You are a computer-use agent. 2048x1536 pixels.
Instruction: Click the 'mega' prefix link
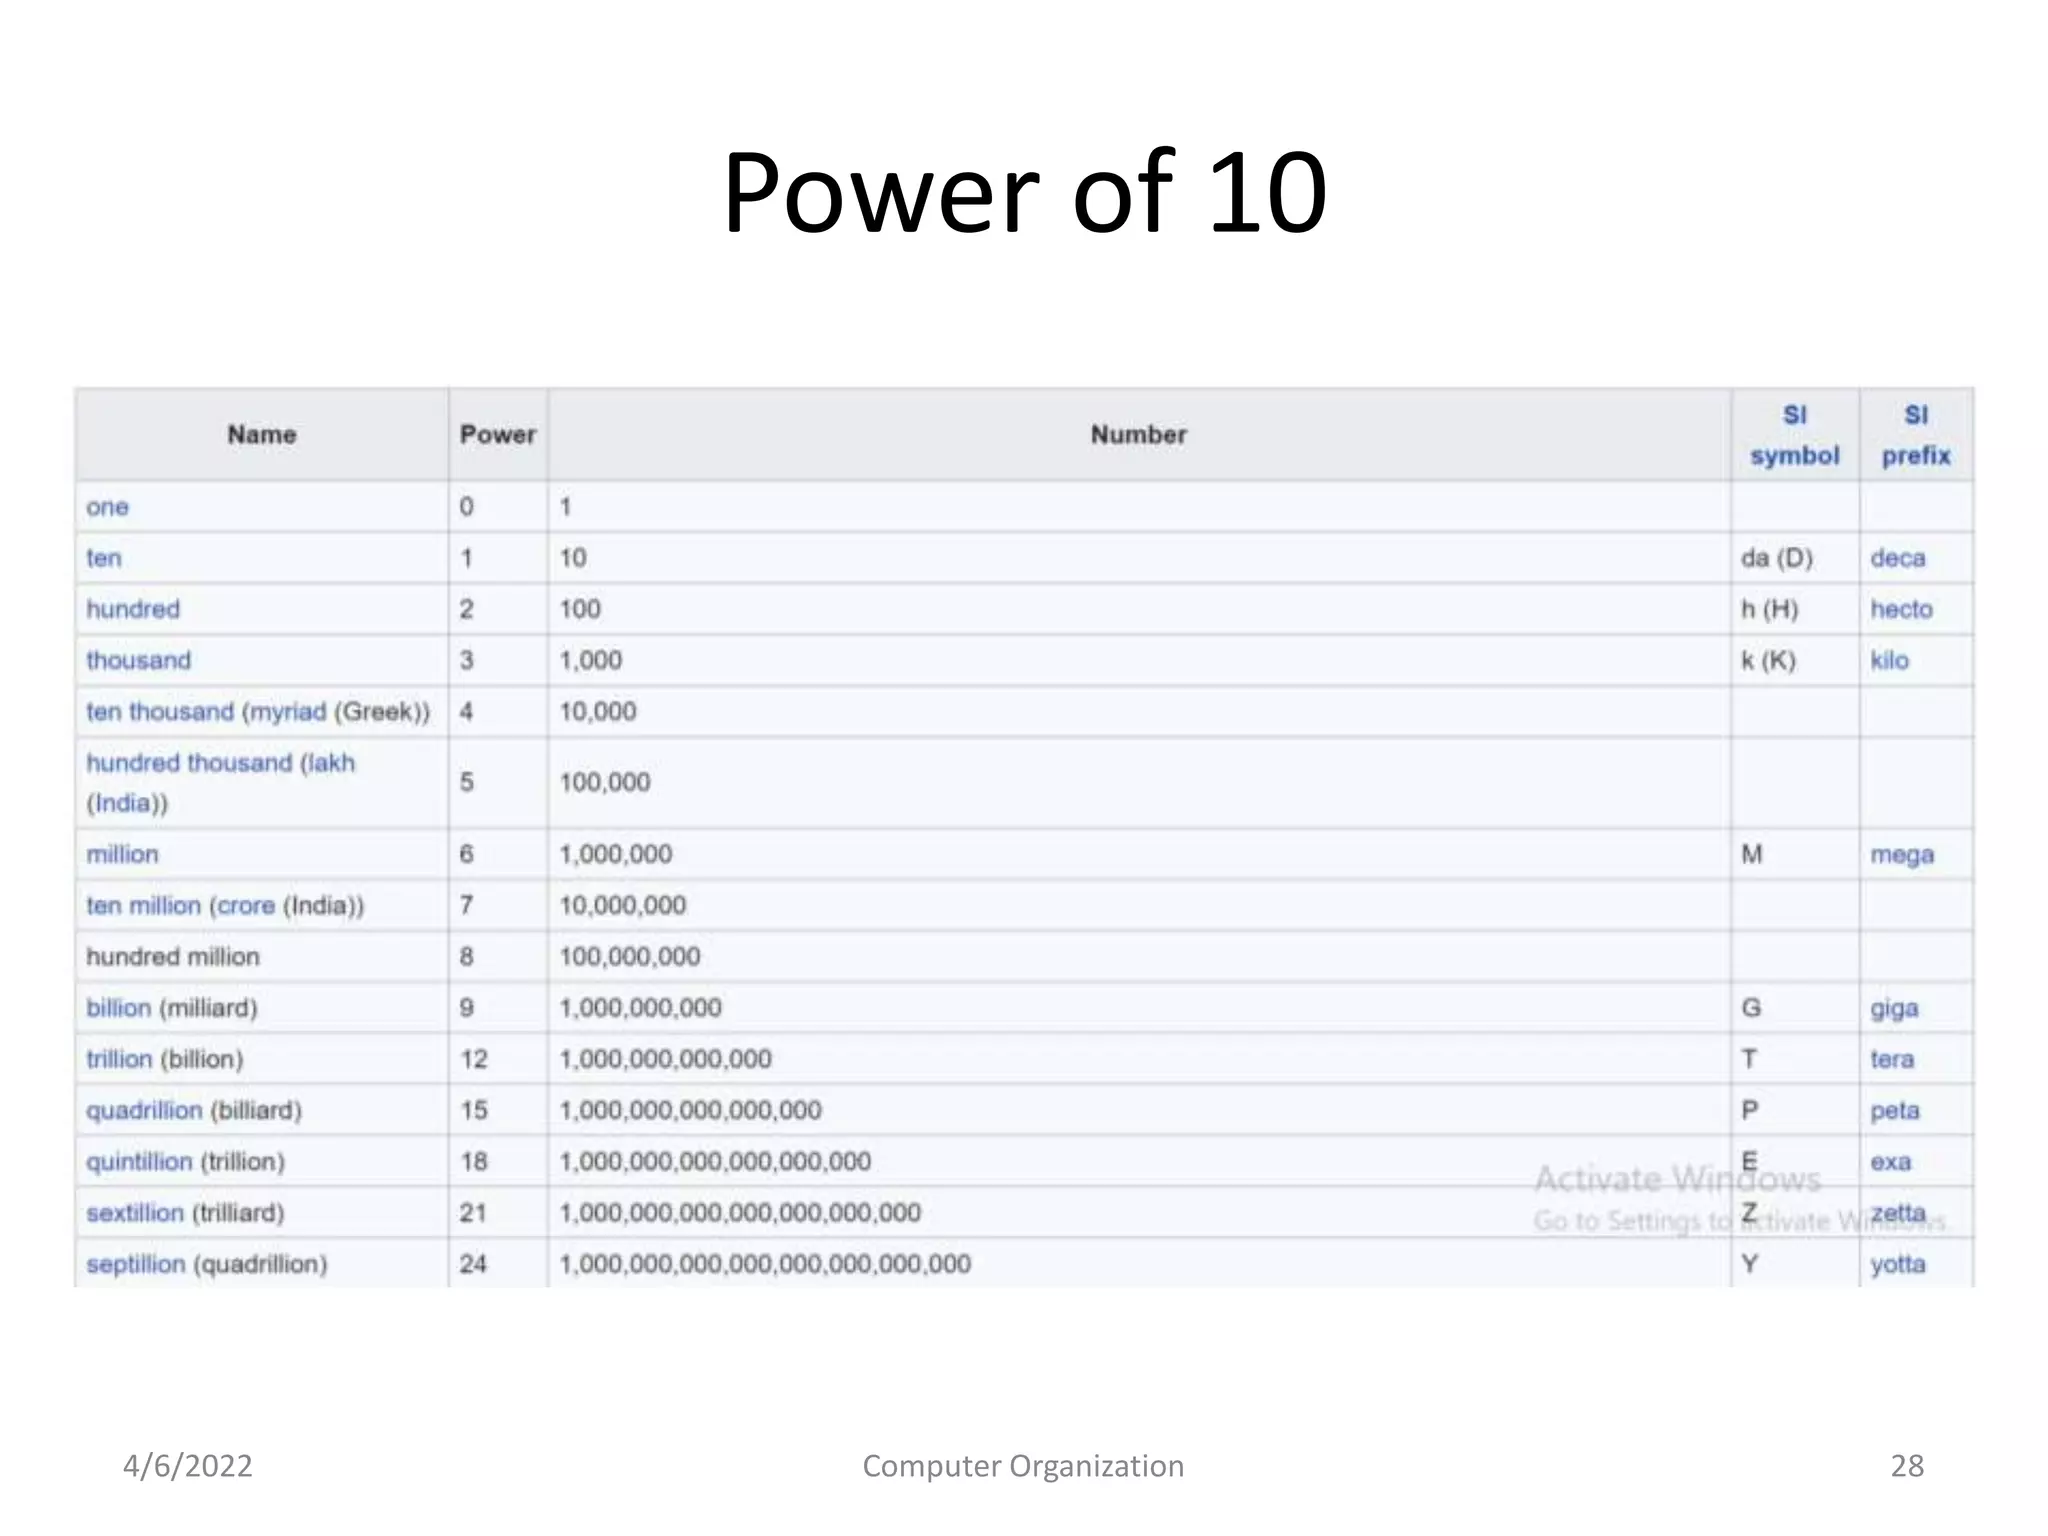tap(1902, 855)
